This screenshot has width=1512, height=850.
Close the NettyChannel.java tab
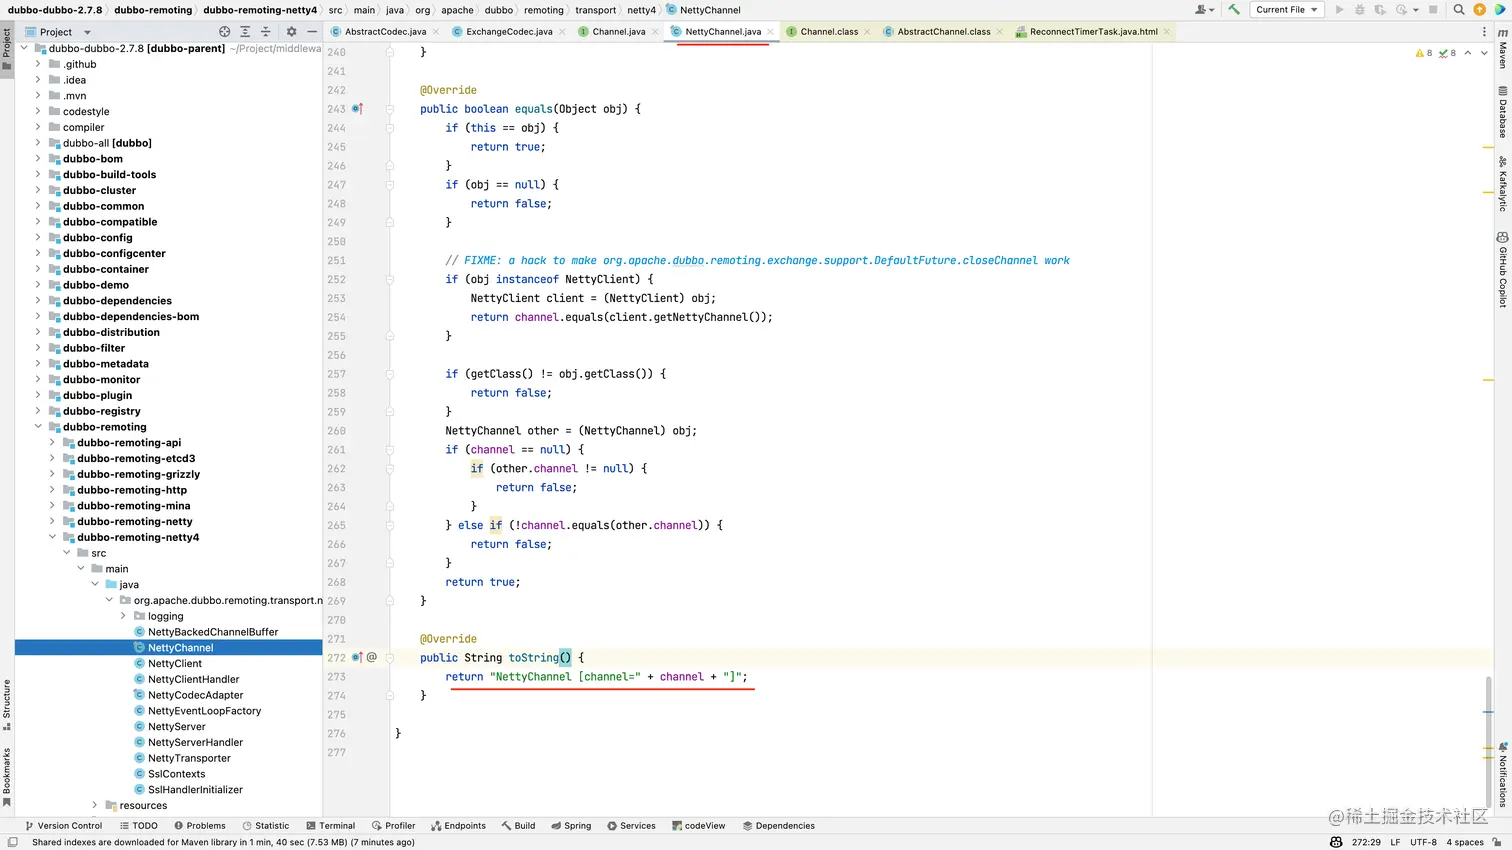(770, 32)
